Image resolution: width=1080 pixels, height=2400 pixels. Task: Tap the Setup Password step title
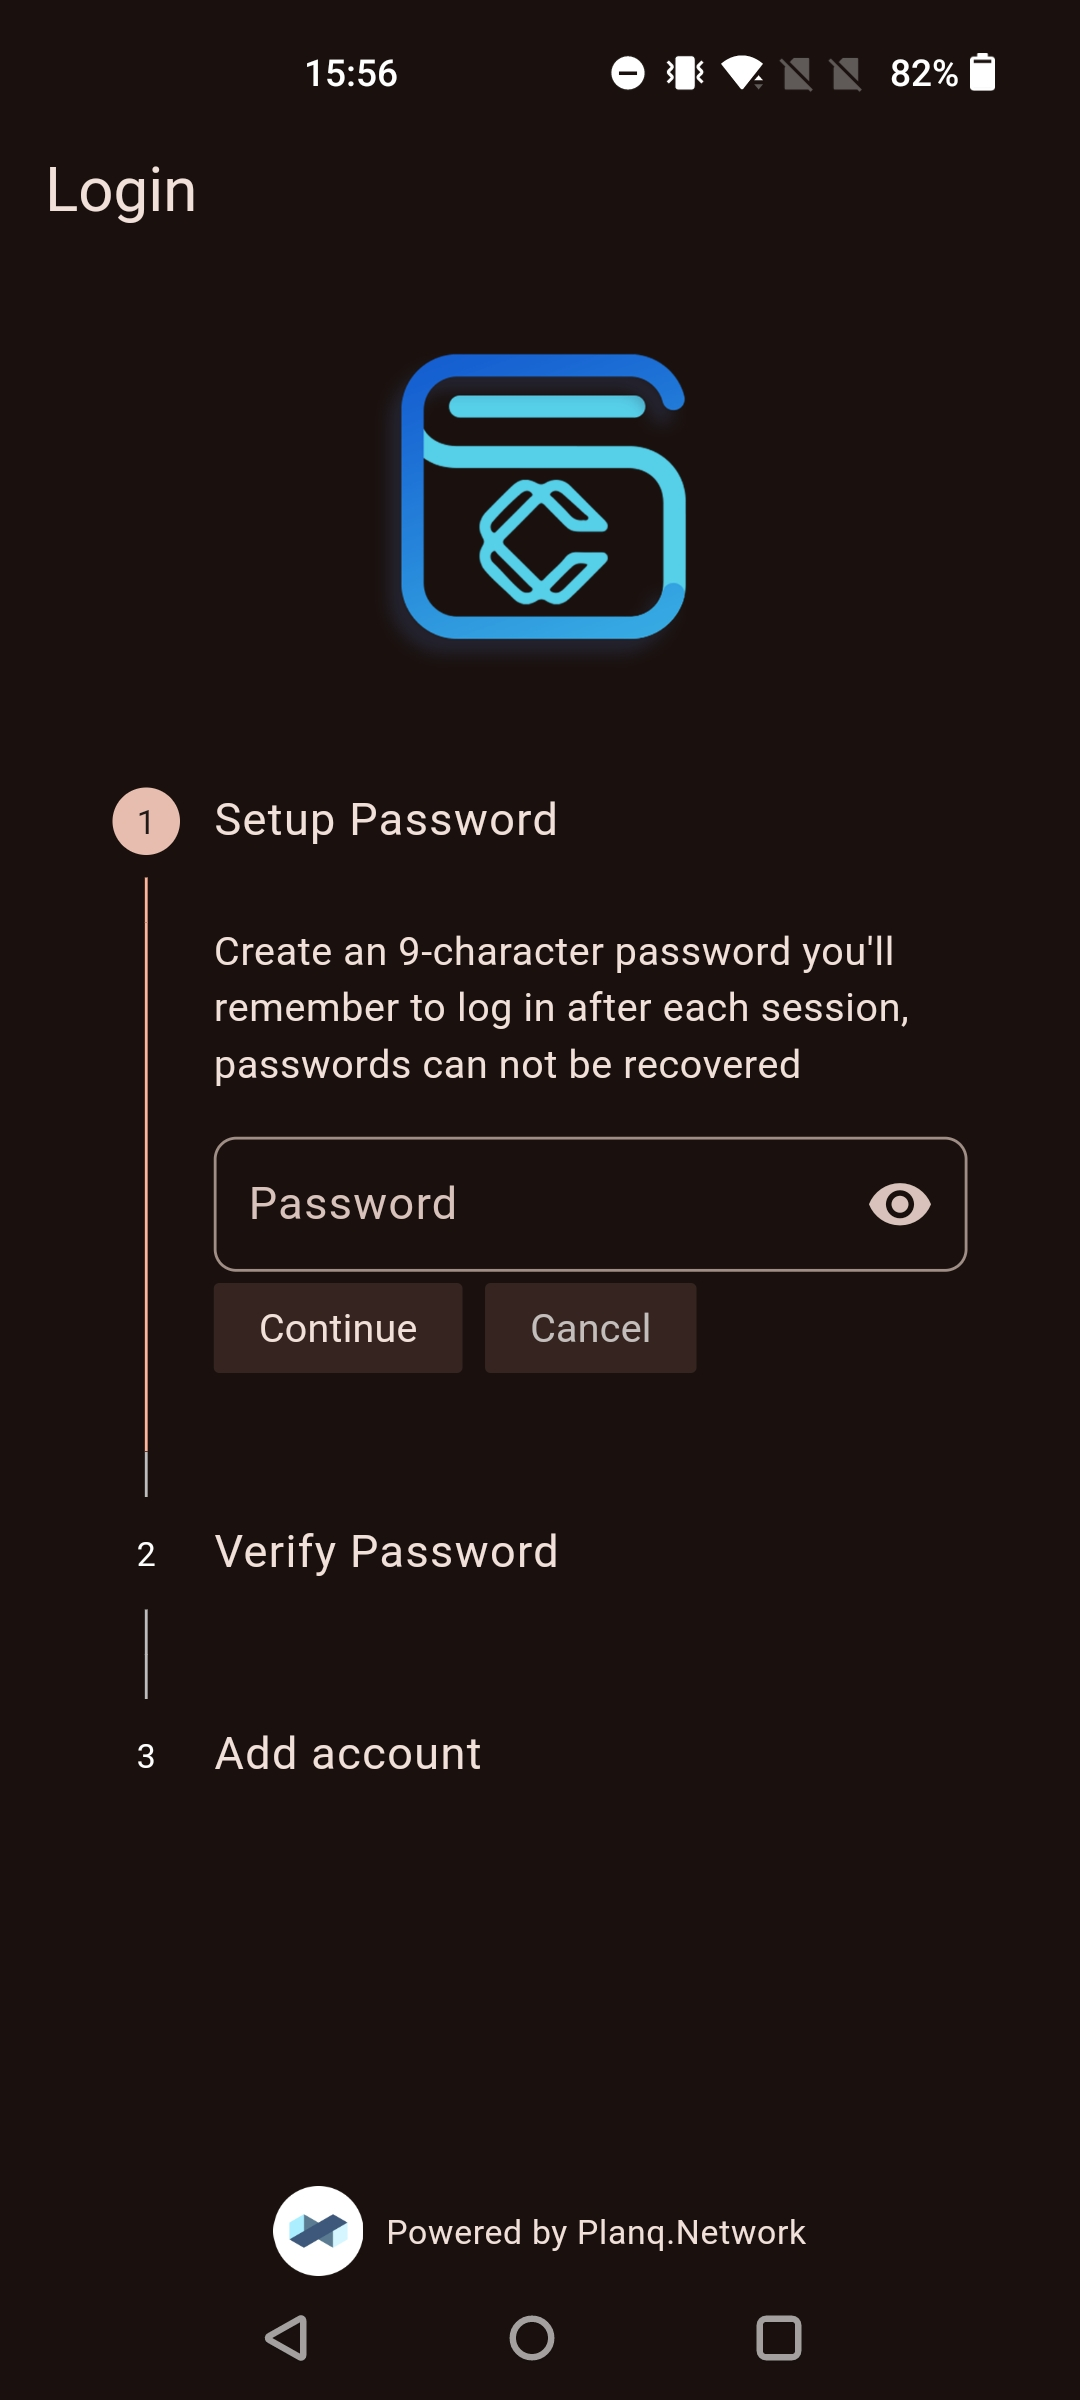386,820
